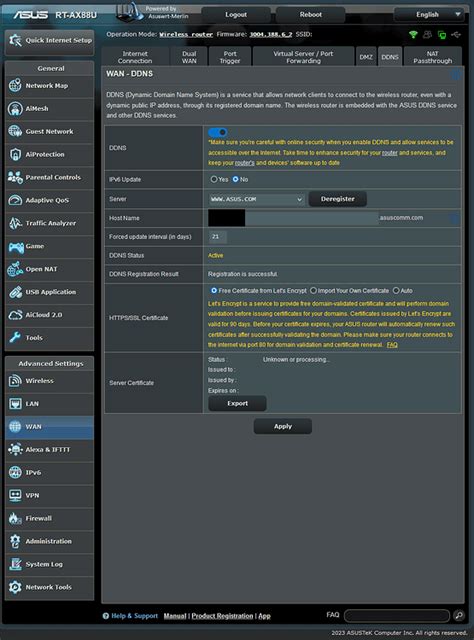Select No for IPv6 Update
Screen dimensions: 474x640
235,179
